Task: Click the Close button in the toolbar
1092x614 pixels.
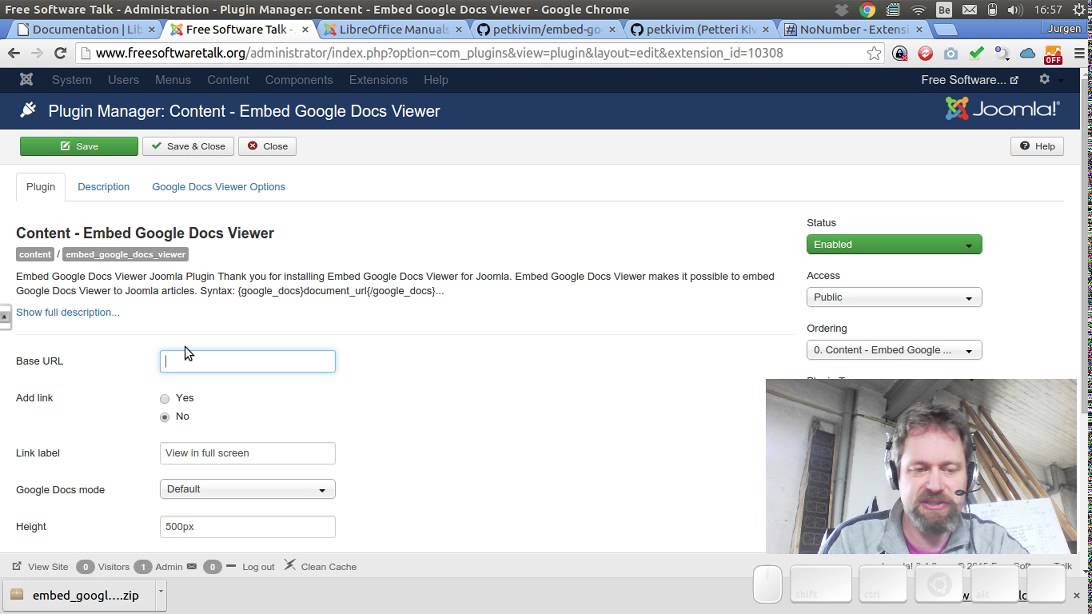Action: pyautogui.click(x=267, y=146)
